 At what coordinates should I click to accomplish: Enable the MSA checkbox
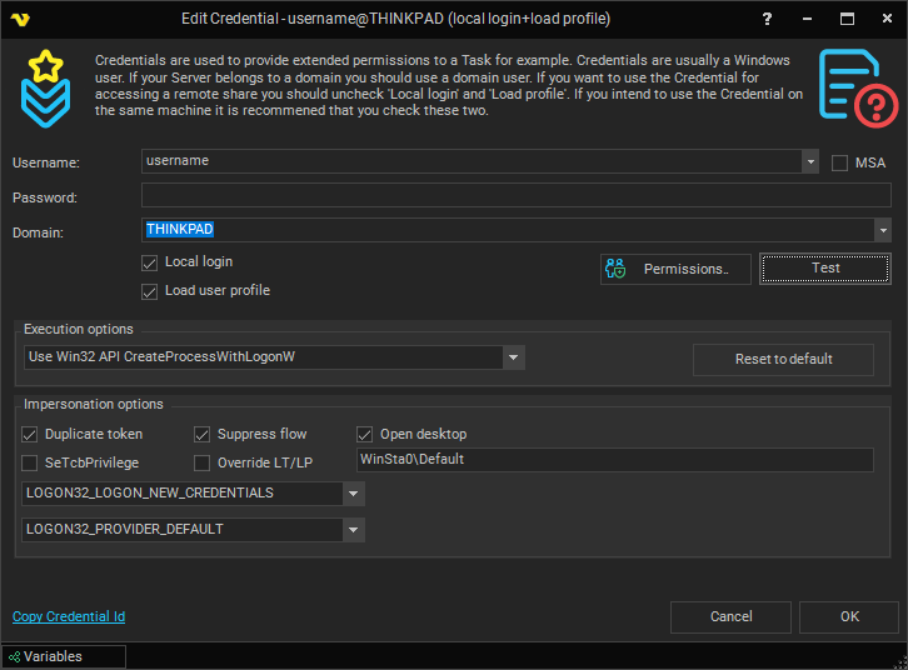[x=838, y=162]
